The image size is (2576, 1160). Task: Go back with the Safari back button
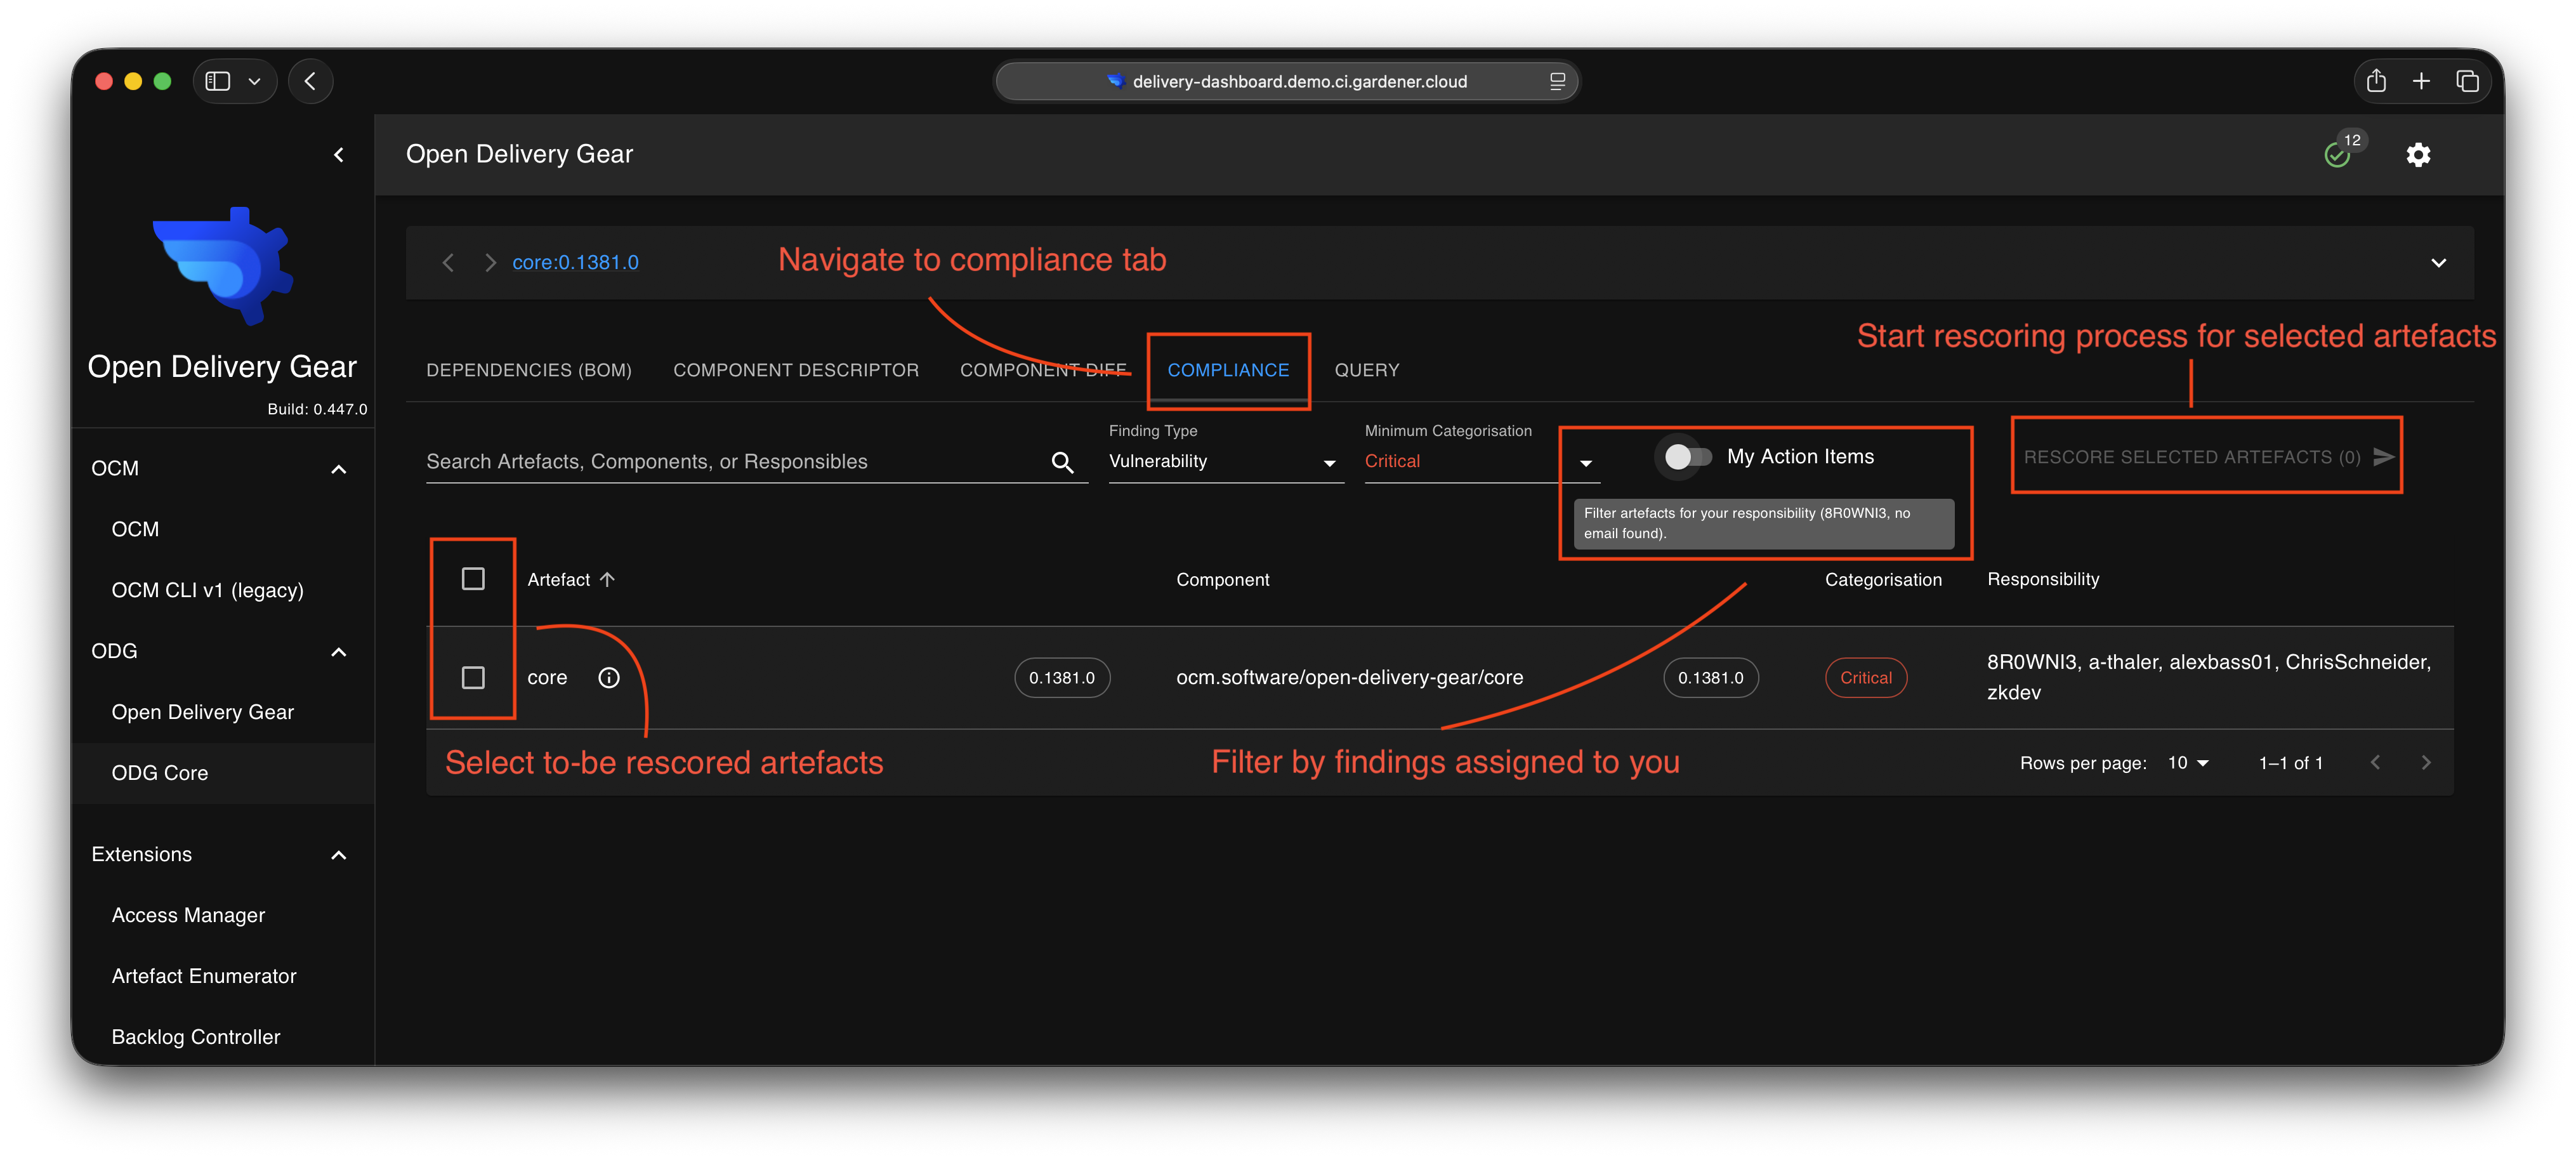310,81
